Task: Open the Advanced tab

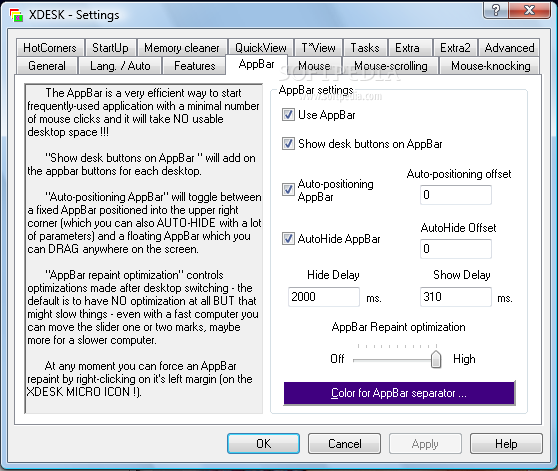Action: click(509, 48)
